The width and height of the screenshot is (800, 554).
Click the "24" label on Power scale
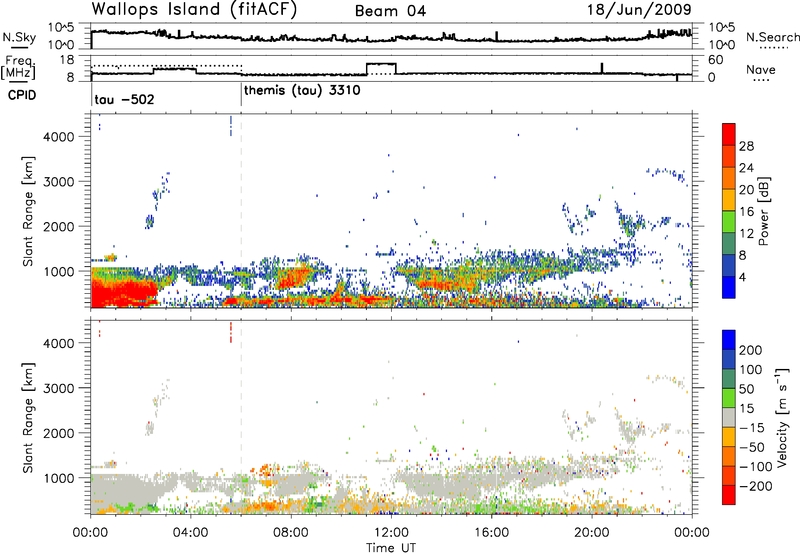click(746, 168)
